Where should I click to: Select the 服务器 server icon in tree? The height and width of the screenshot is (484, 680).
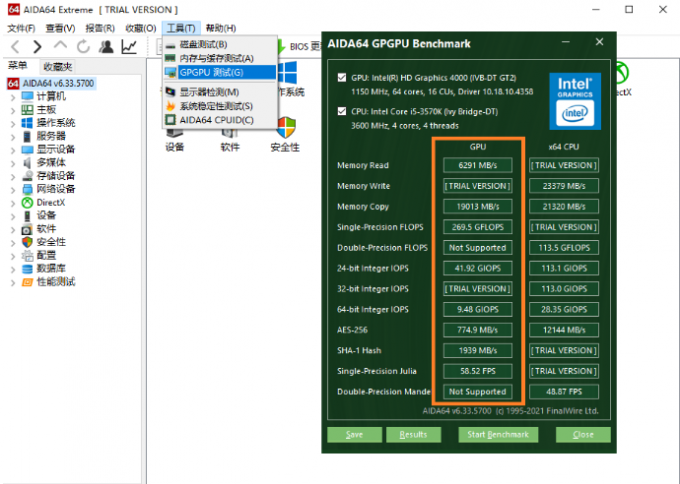pos(27,136)
